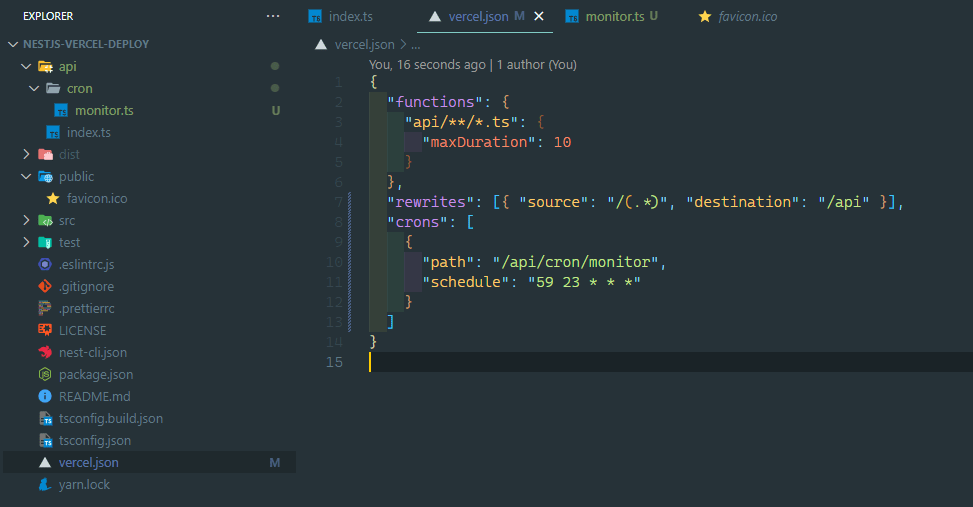973x507 pixels.
Task: Collapse the api folder chevron
Action: (x=26, y=66)
